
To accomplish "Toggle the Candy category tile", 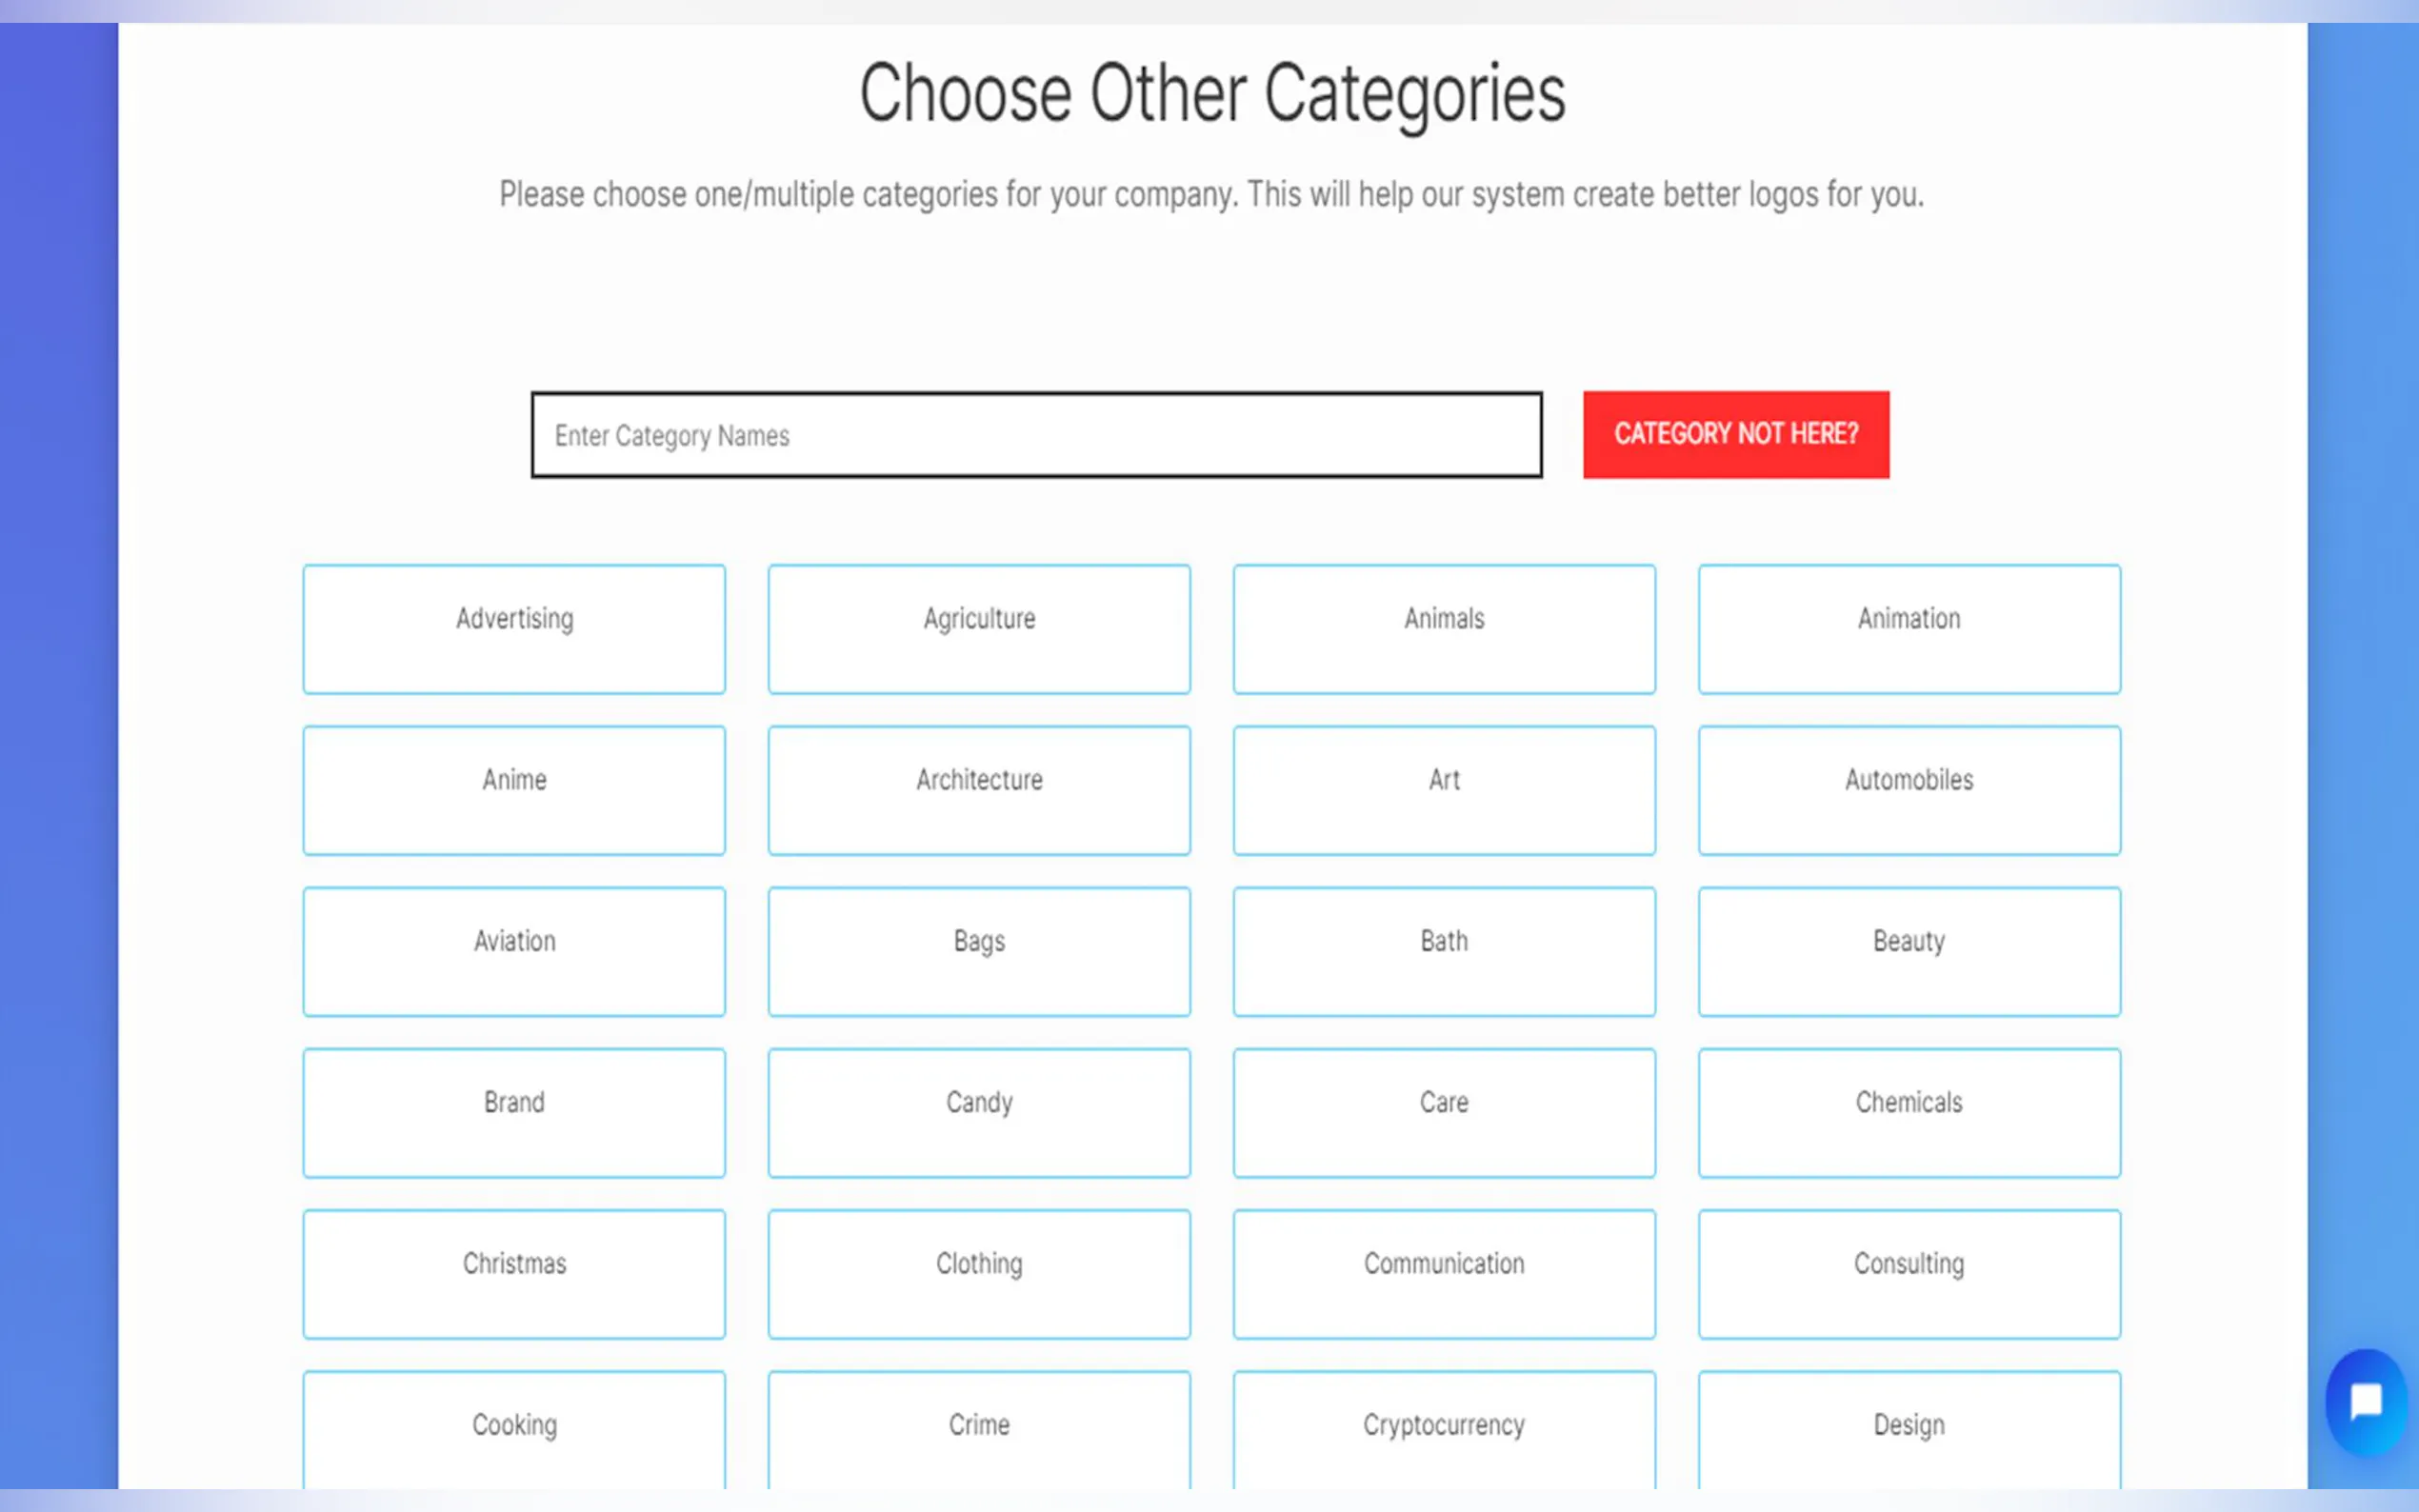I will click(979, 1112).
